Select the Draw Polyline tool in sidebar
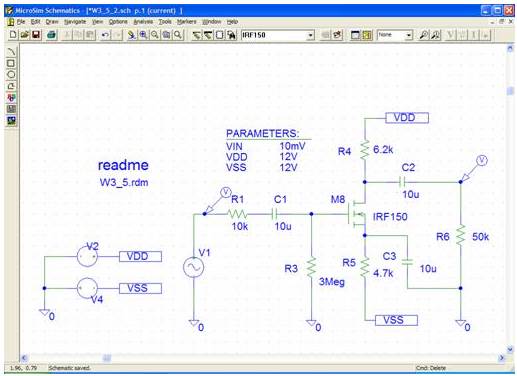The height and width of the screenshot is (376, 517). [11, 86]
